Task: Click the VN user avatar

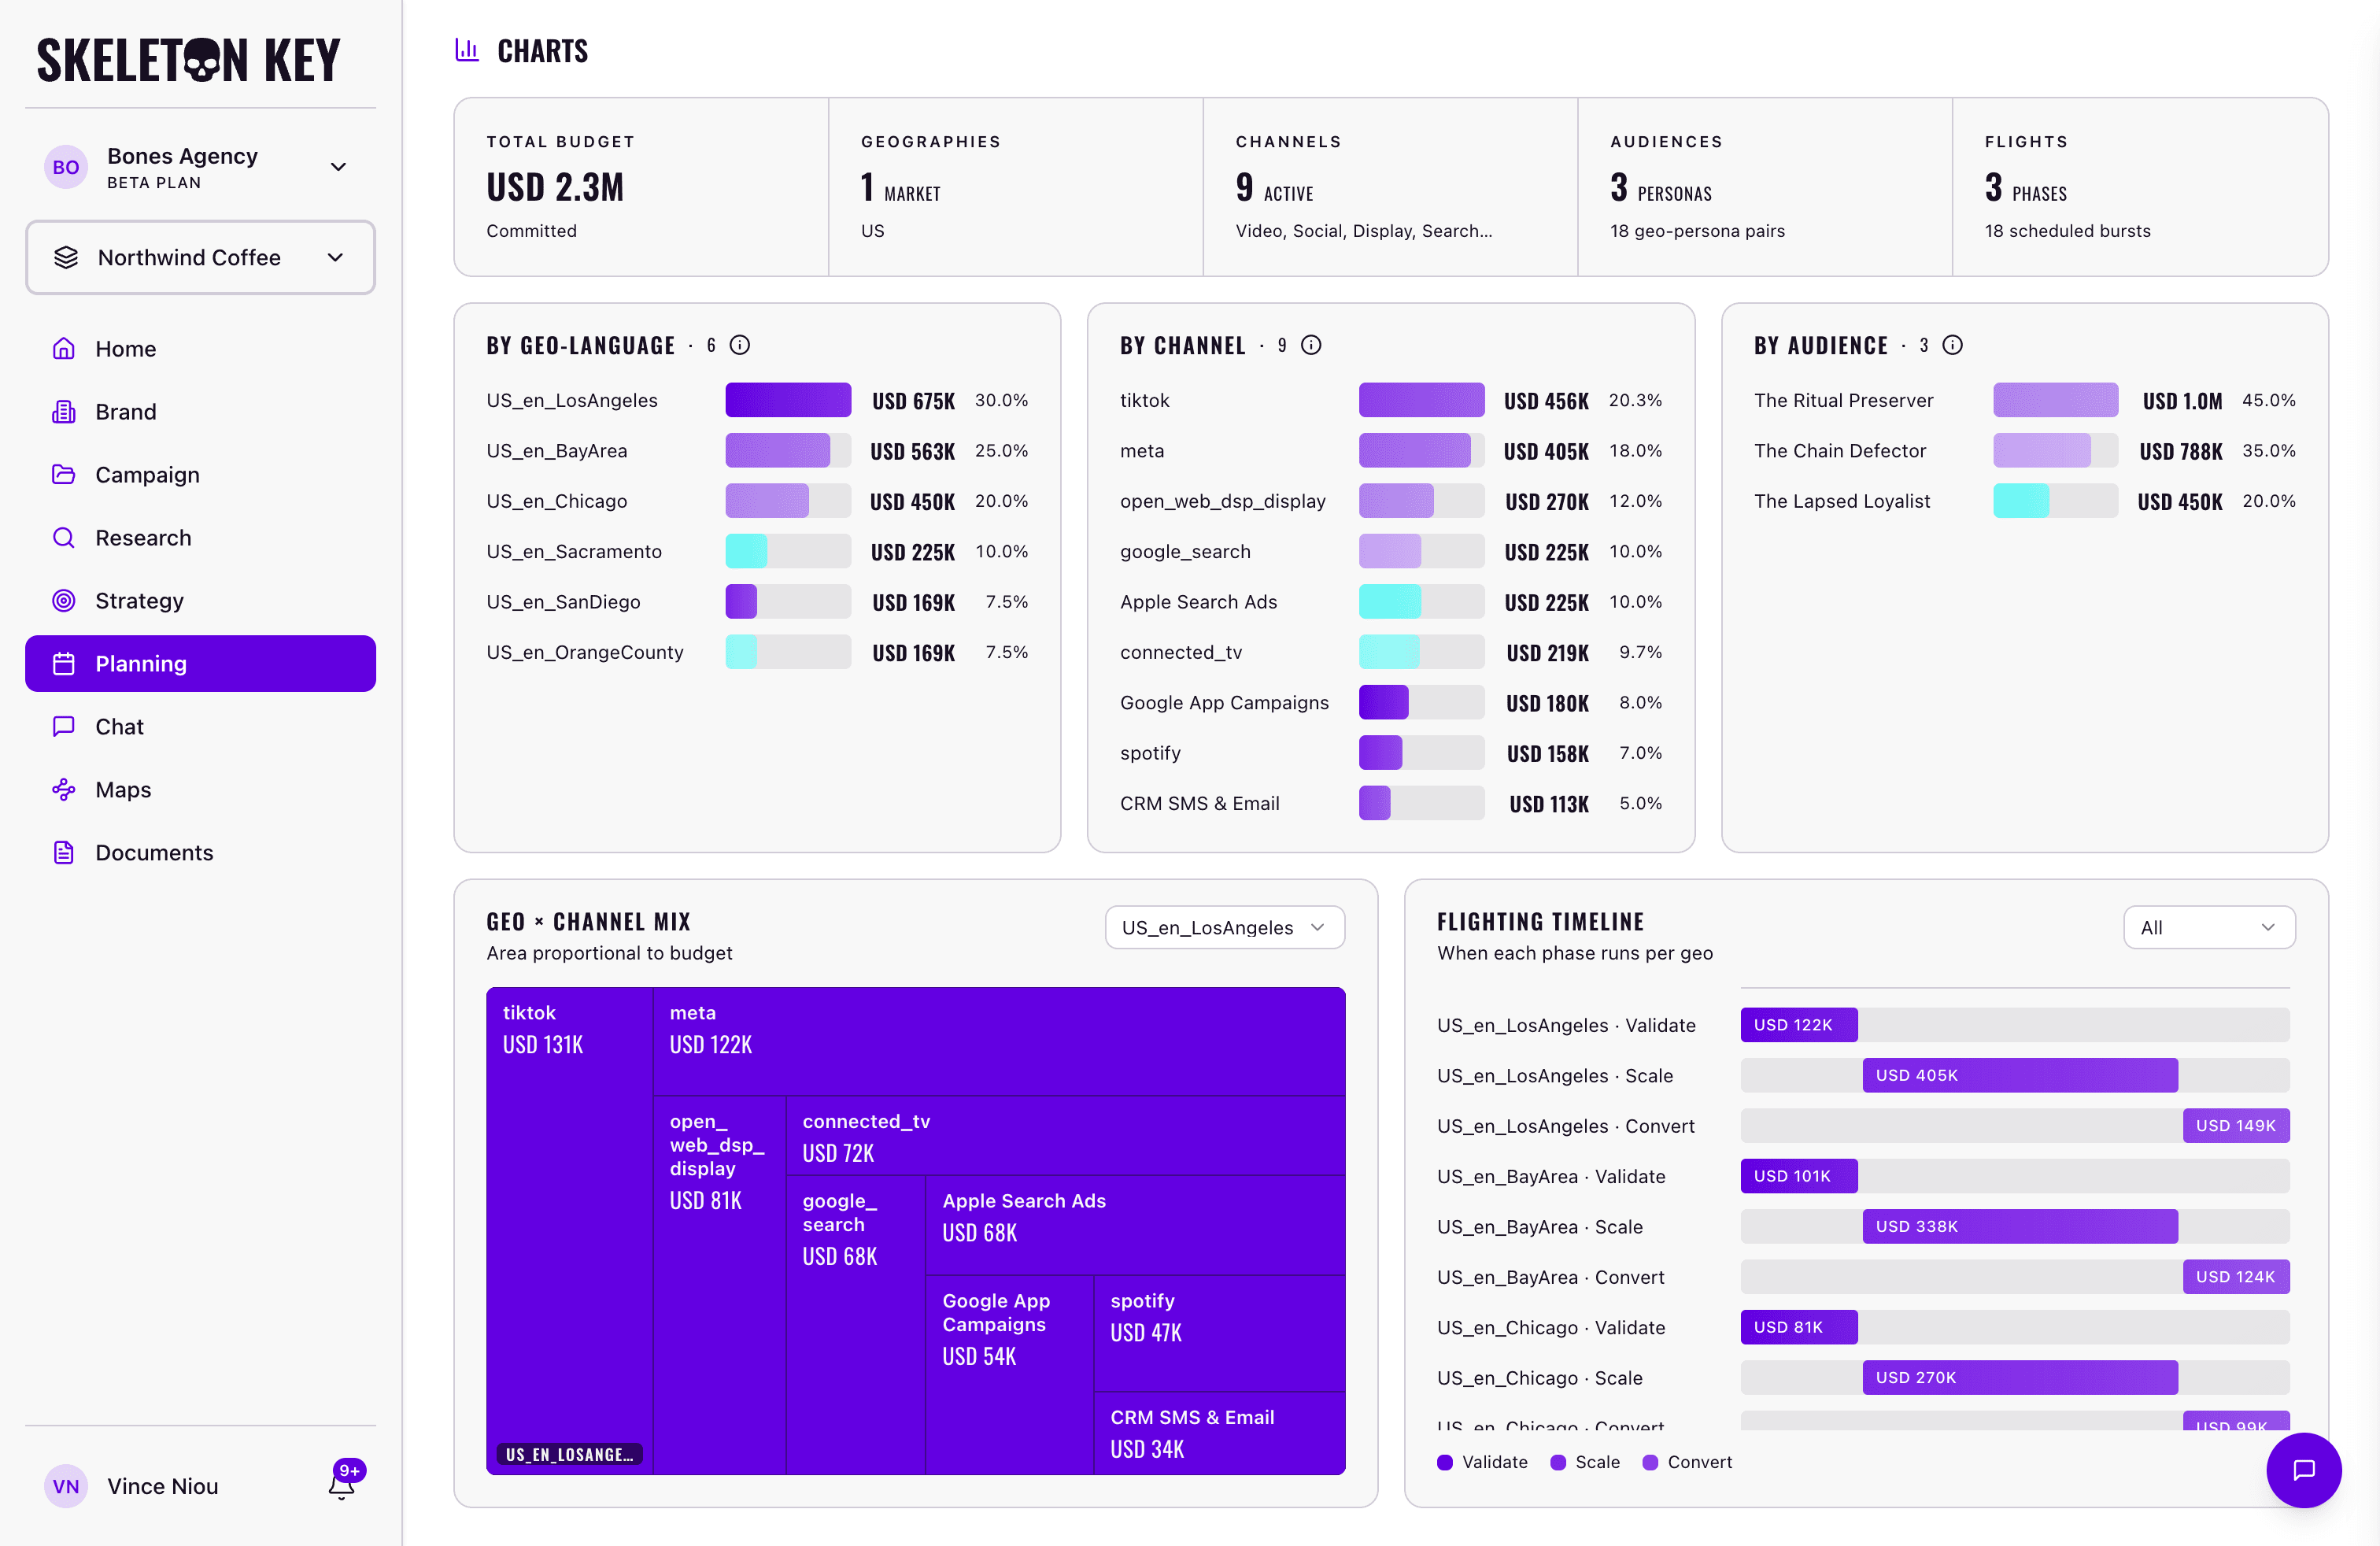Action: [x=66, y=1486]
